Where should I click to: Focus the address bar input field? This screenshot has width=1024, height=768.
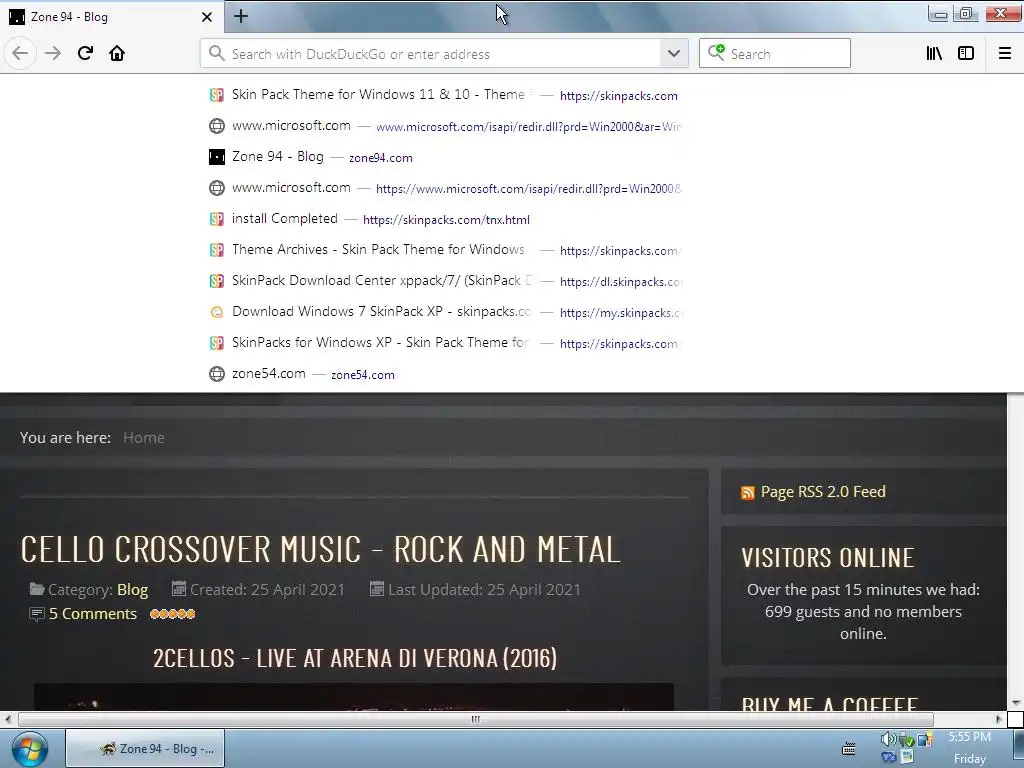[444, 54]
